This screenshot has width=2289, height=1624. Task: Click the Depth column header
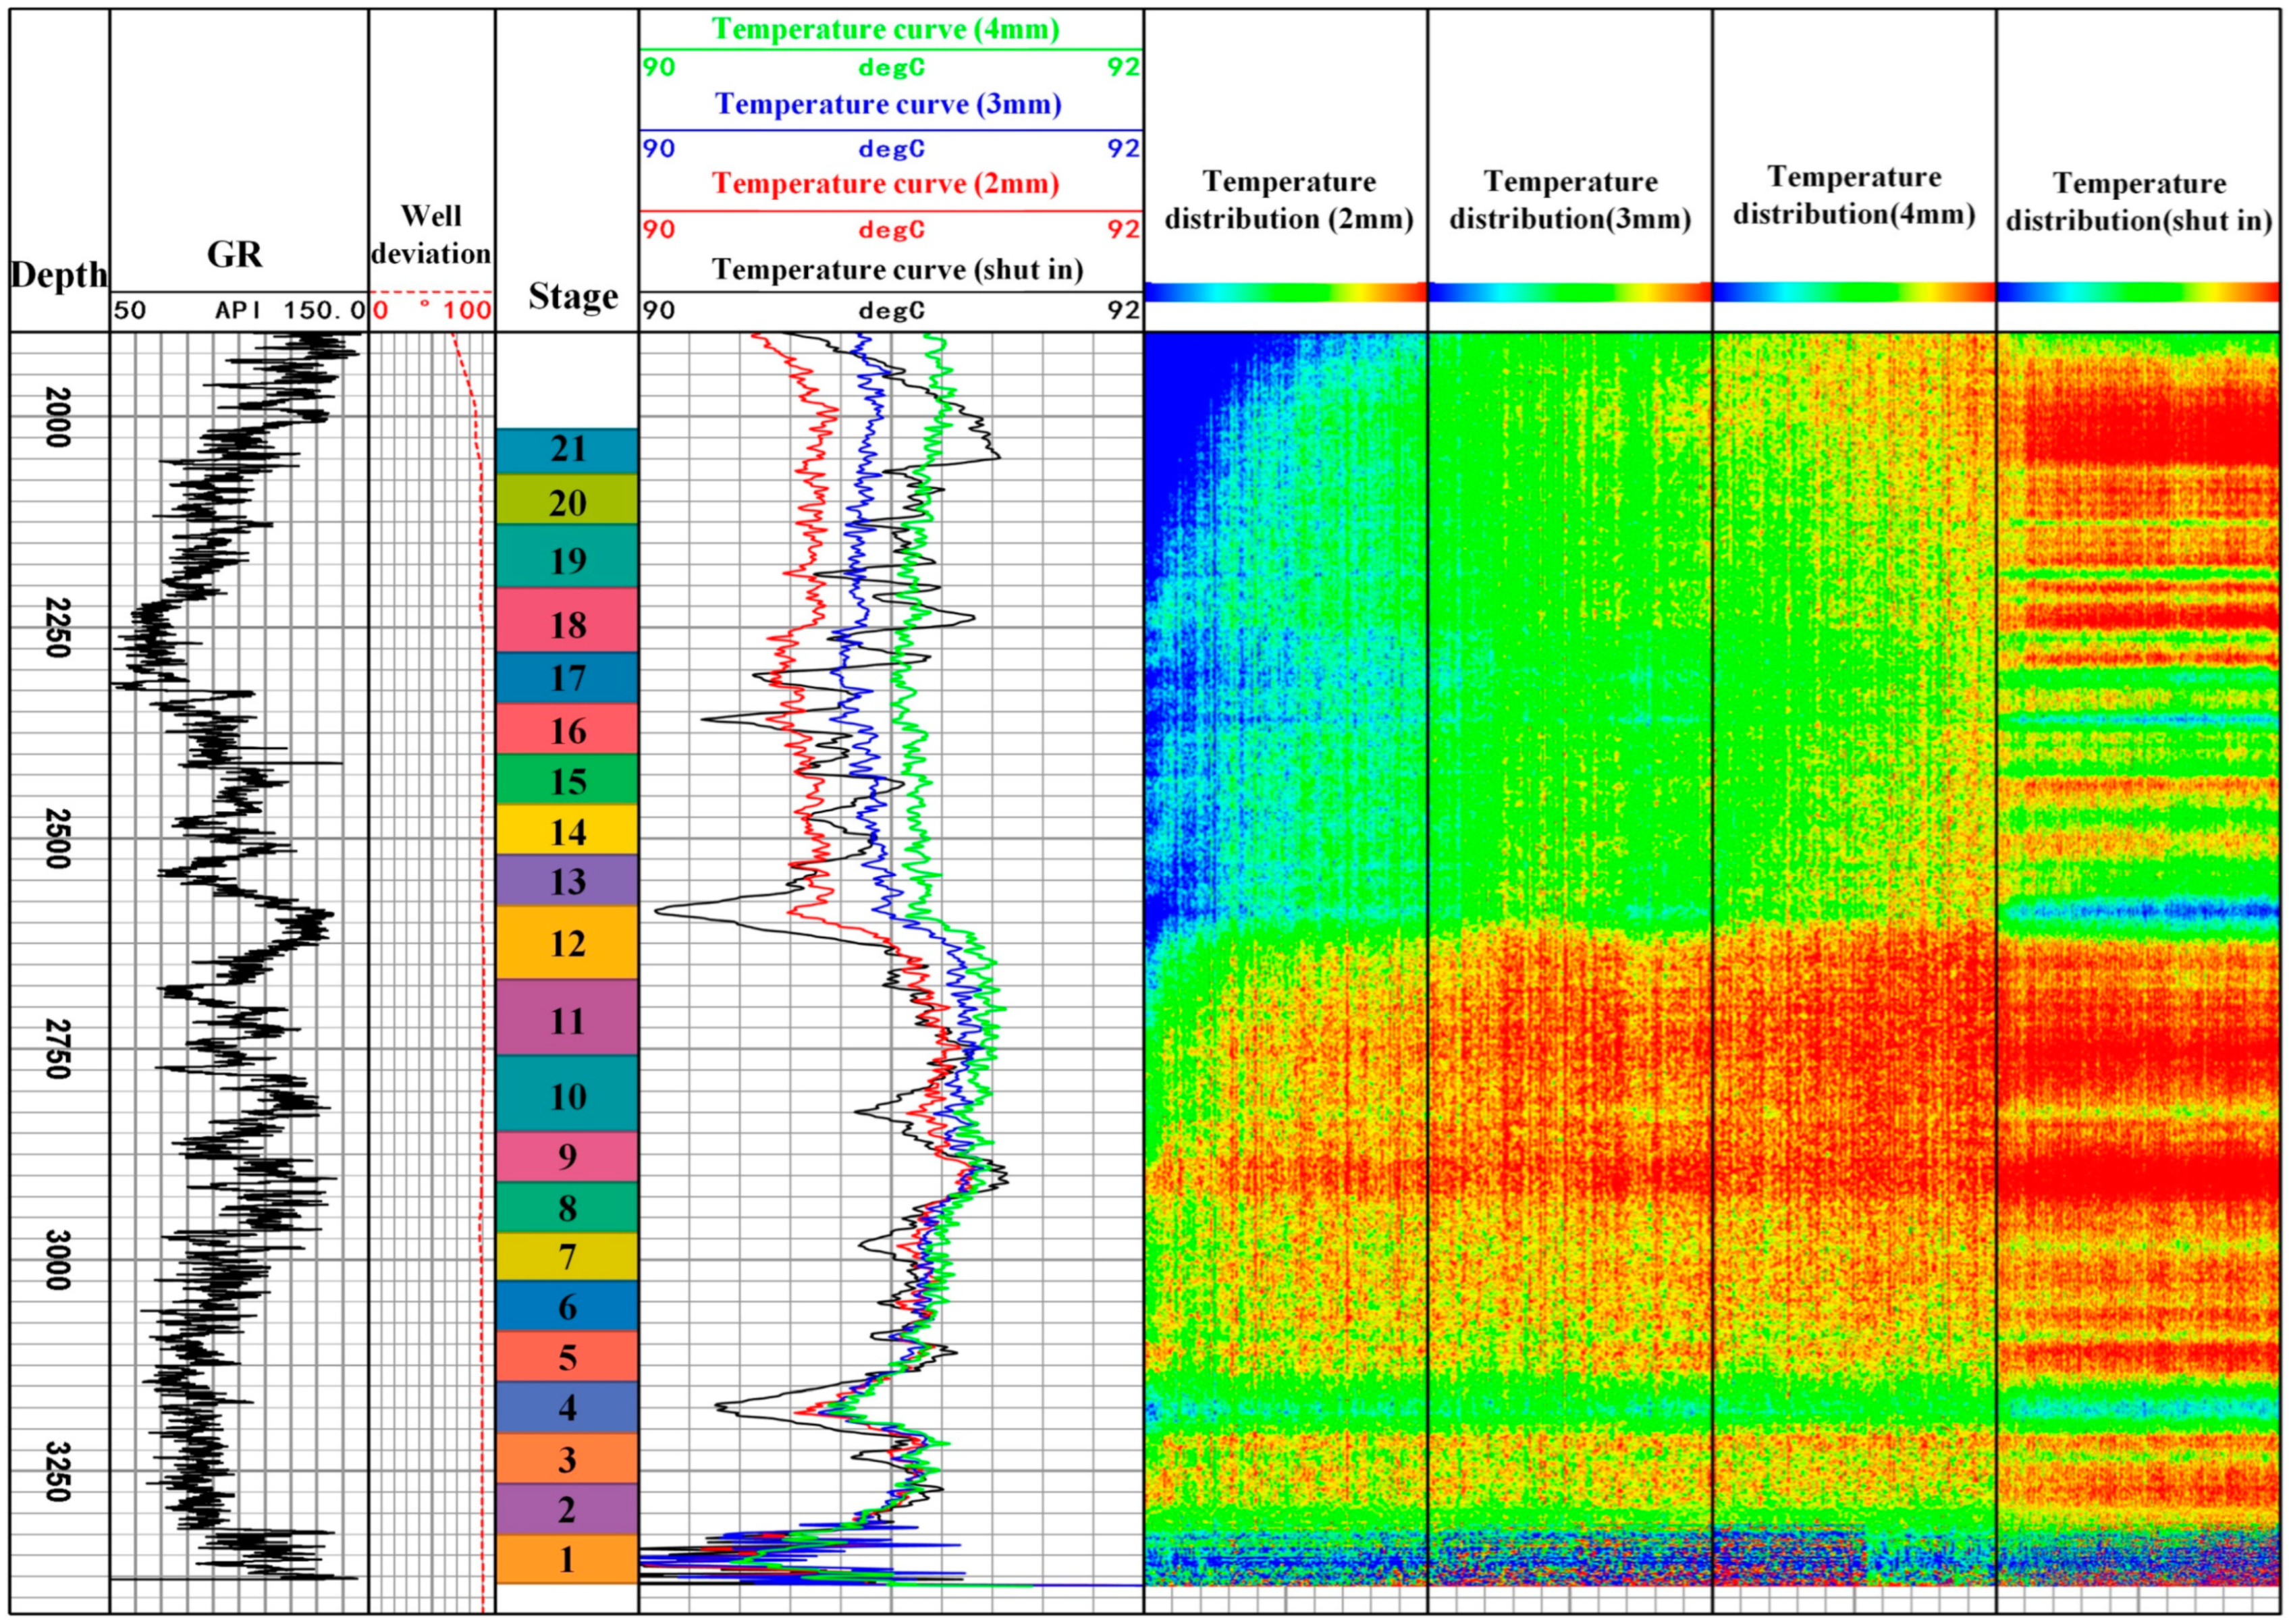click(59, 275)
